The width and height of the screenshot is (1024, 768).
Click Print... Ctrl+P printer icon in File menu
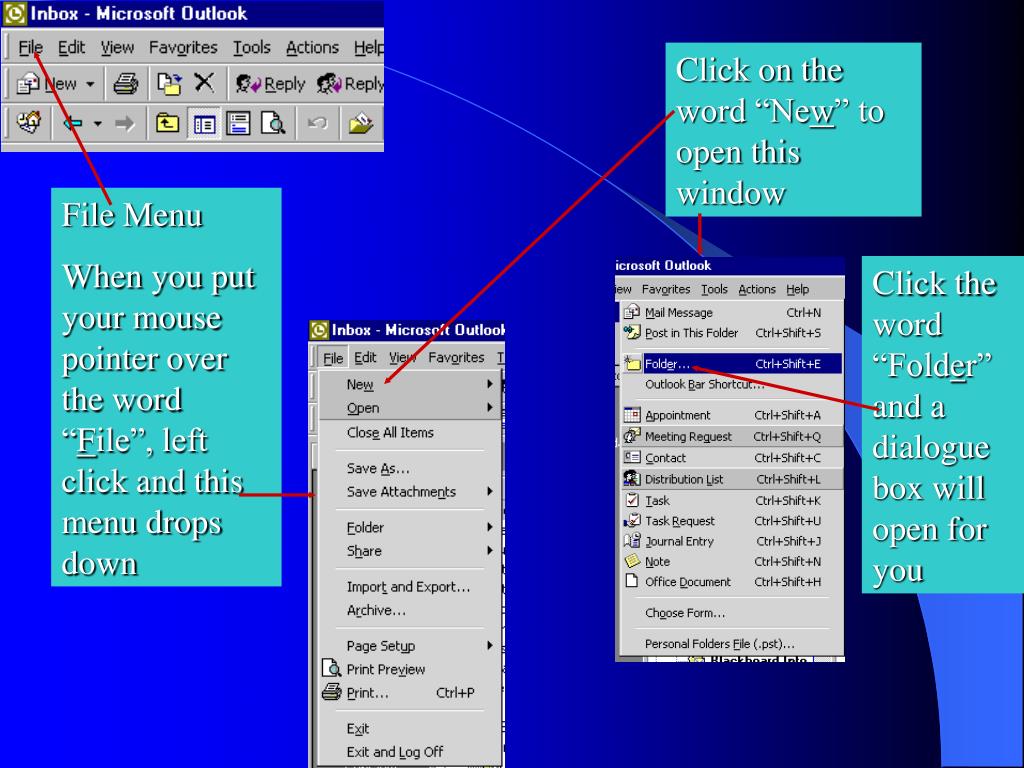[332, 692]
